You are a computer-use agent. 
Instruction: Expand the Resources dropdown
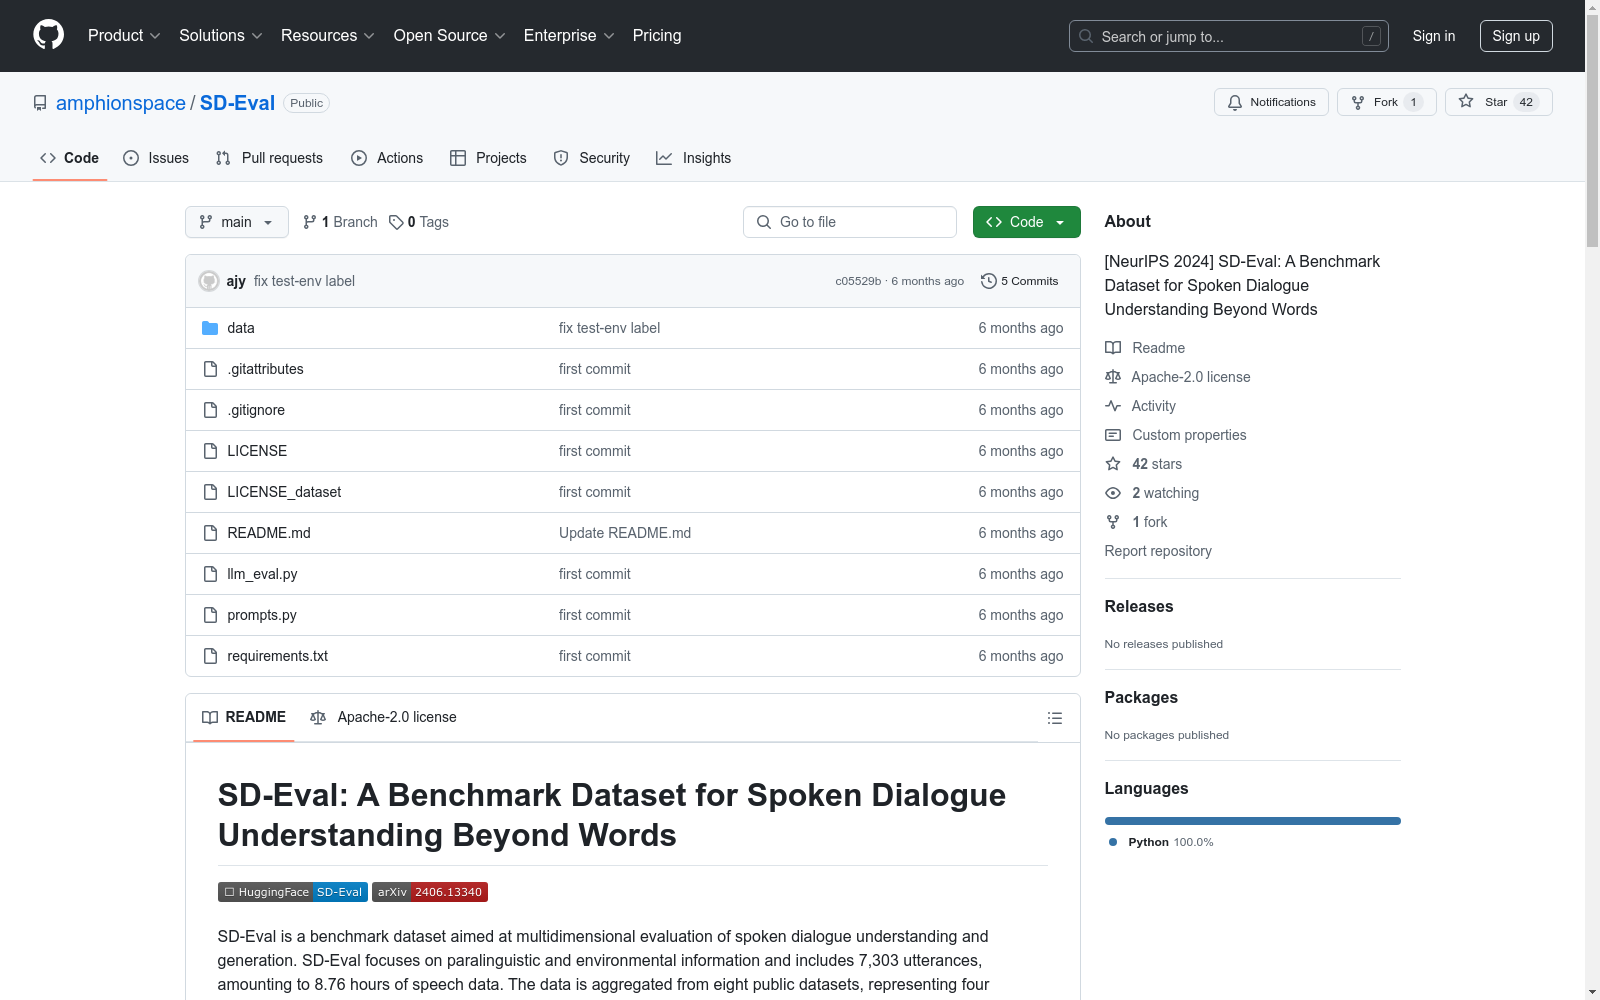(328, 35)
